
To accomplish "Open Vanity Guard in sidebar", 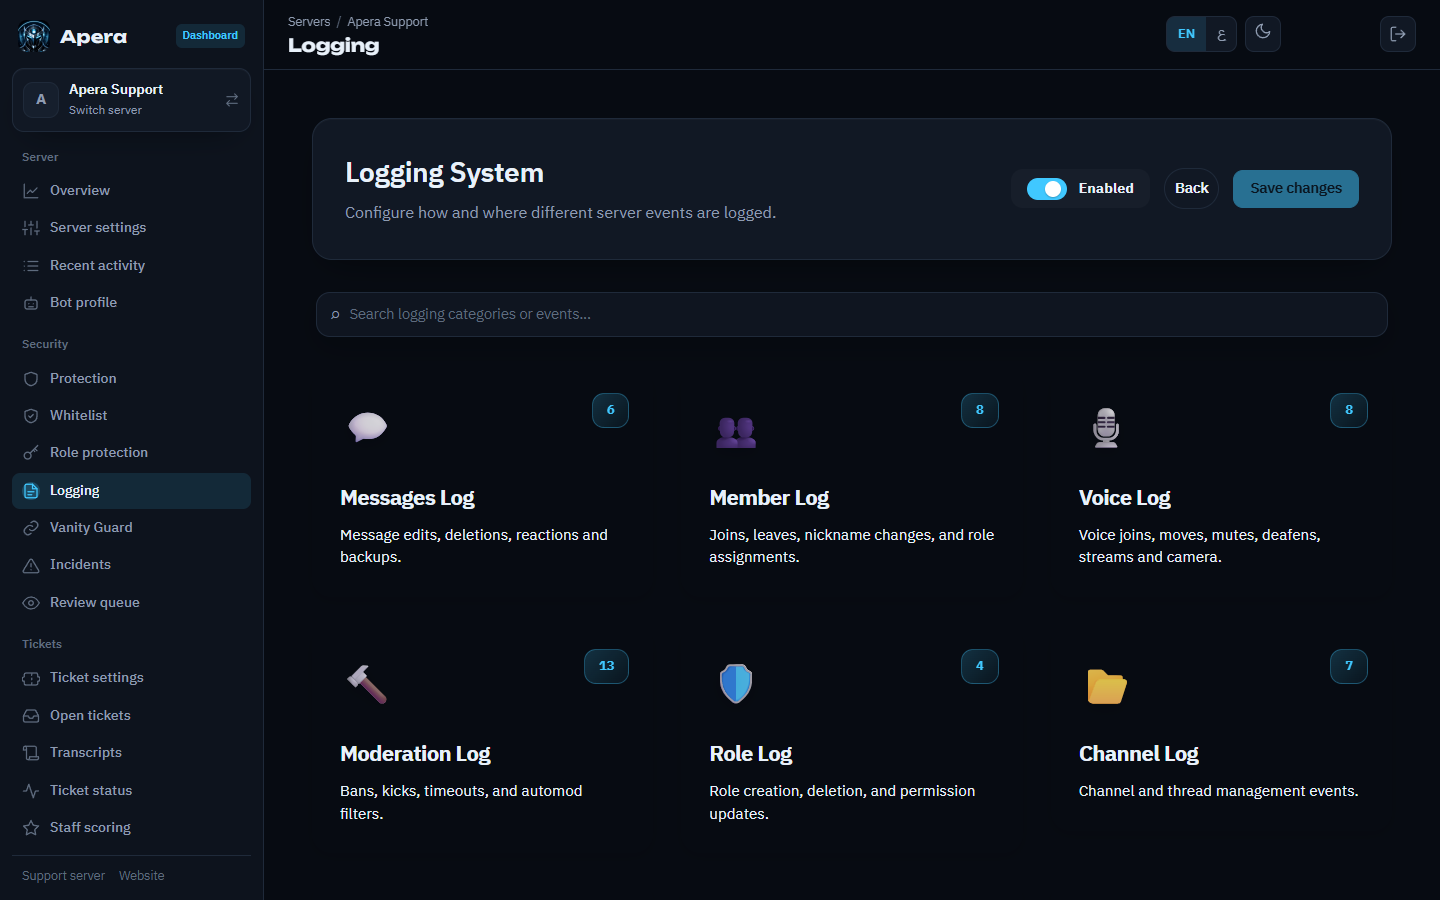I will (131, 528).
